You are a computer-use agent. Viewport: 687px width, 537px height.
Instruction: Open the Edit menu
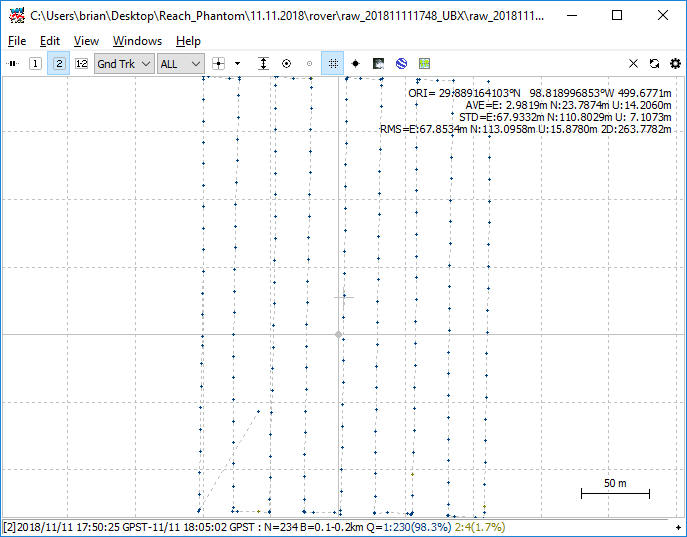[50, 41]
